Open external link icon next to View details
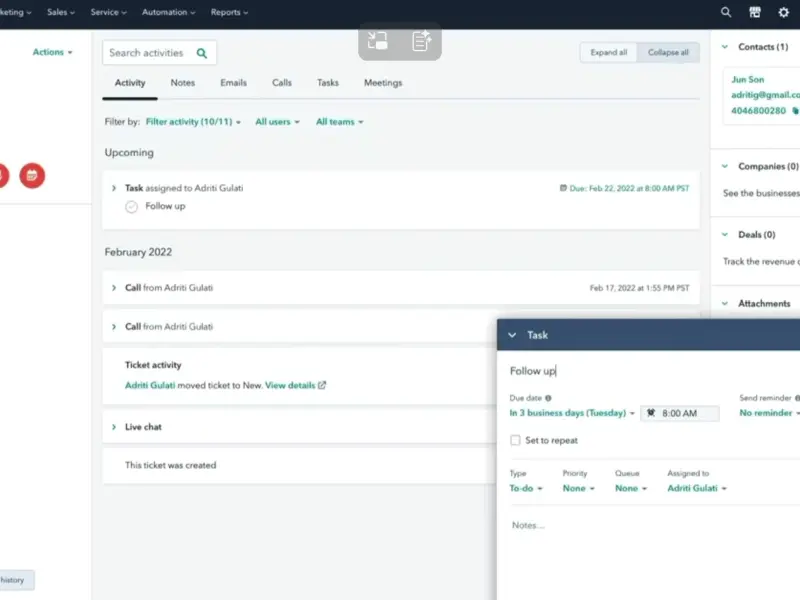The height and width of the screenshot is (600, 800). (322, 385)
